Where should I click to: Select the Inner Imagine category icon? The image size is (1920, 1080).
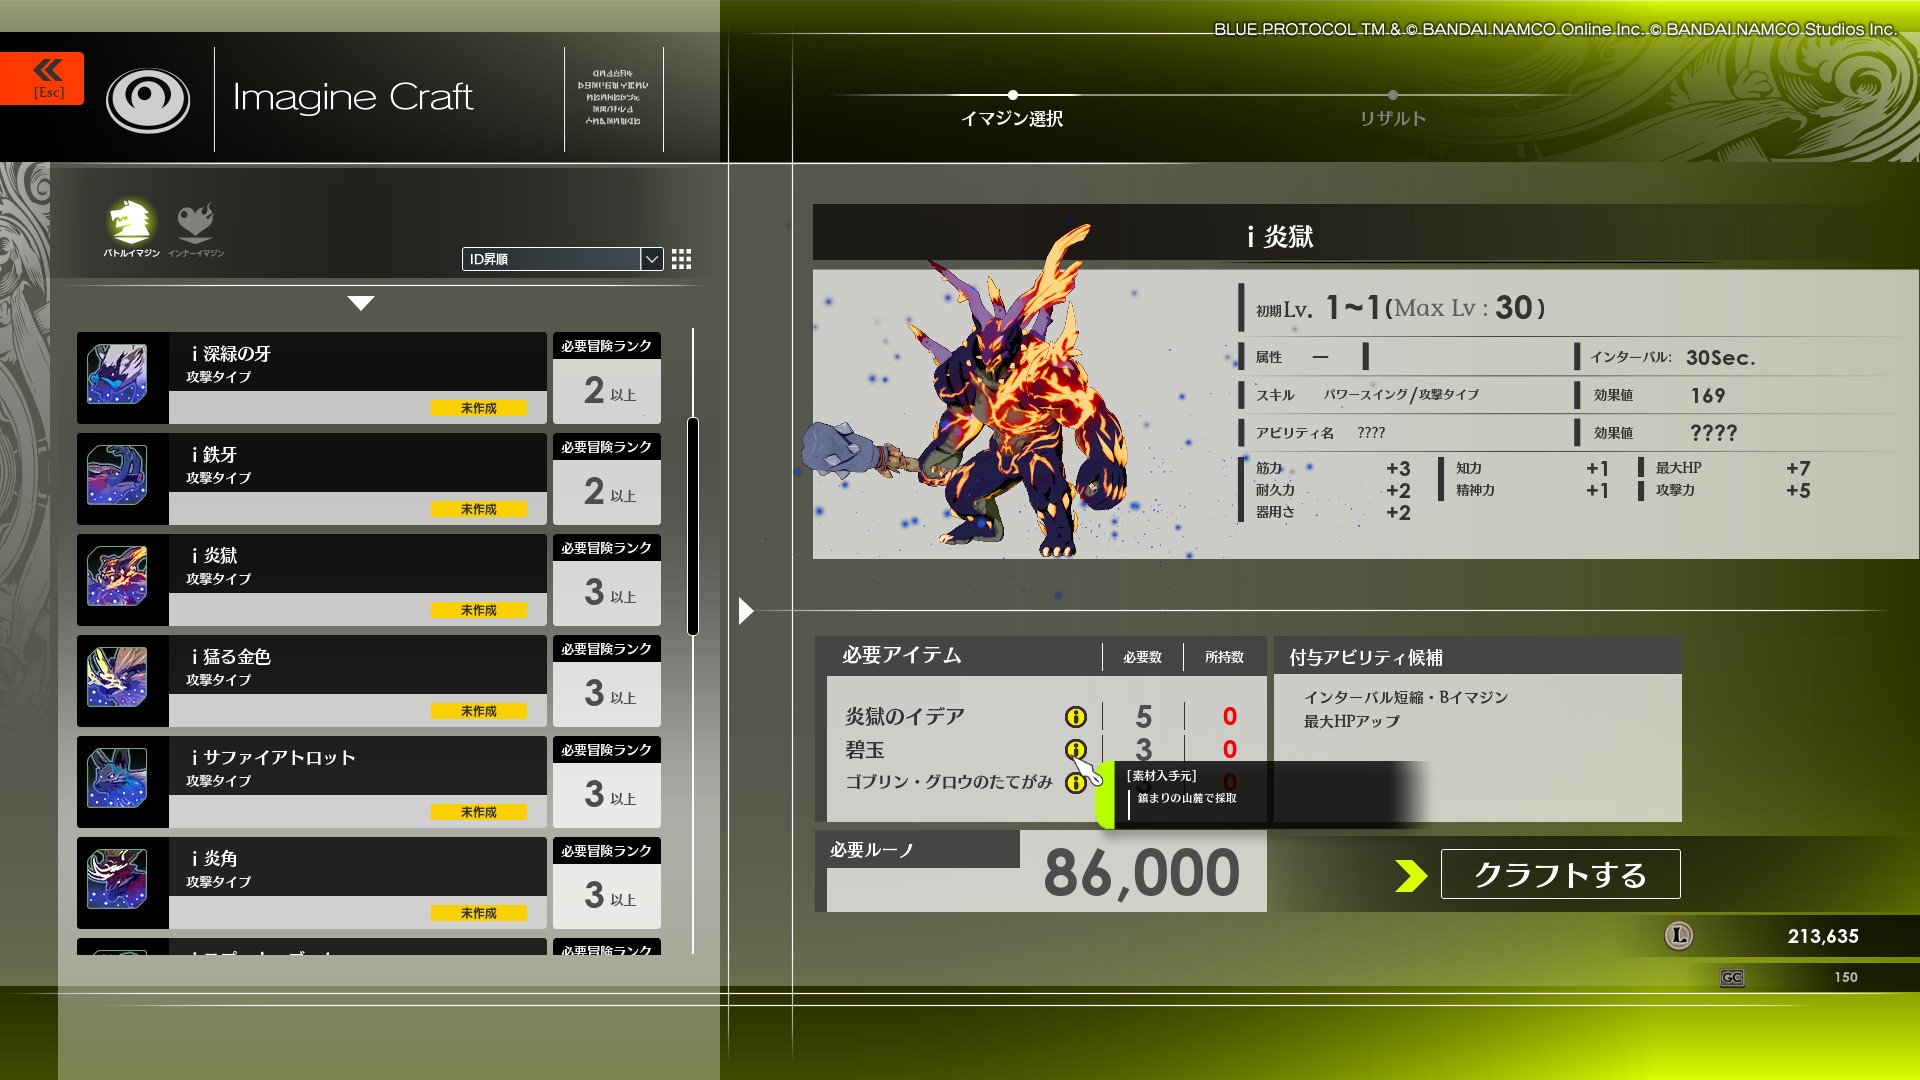coord(195,223)
